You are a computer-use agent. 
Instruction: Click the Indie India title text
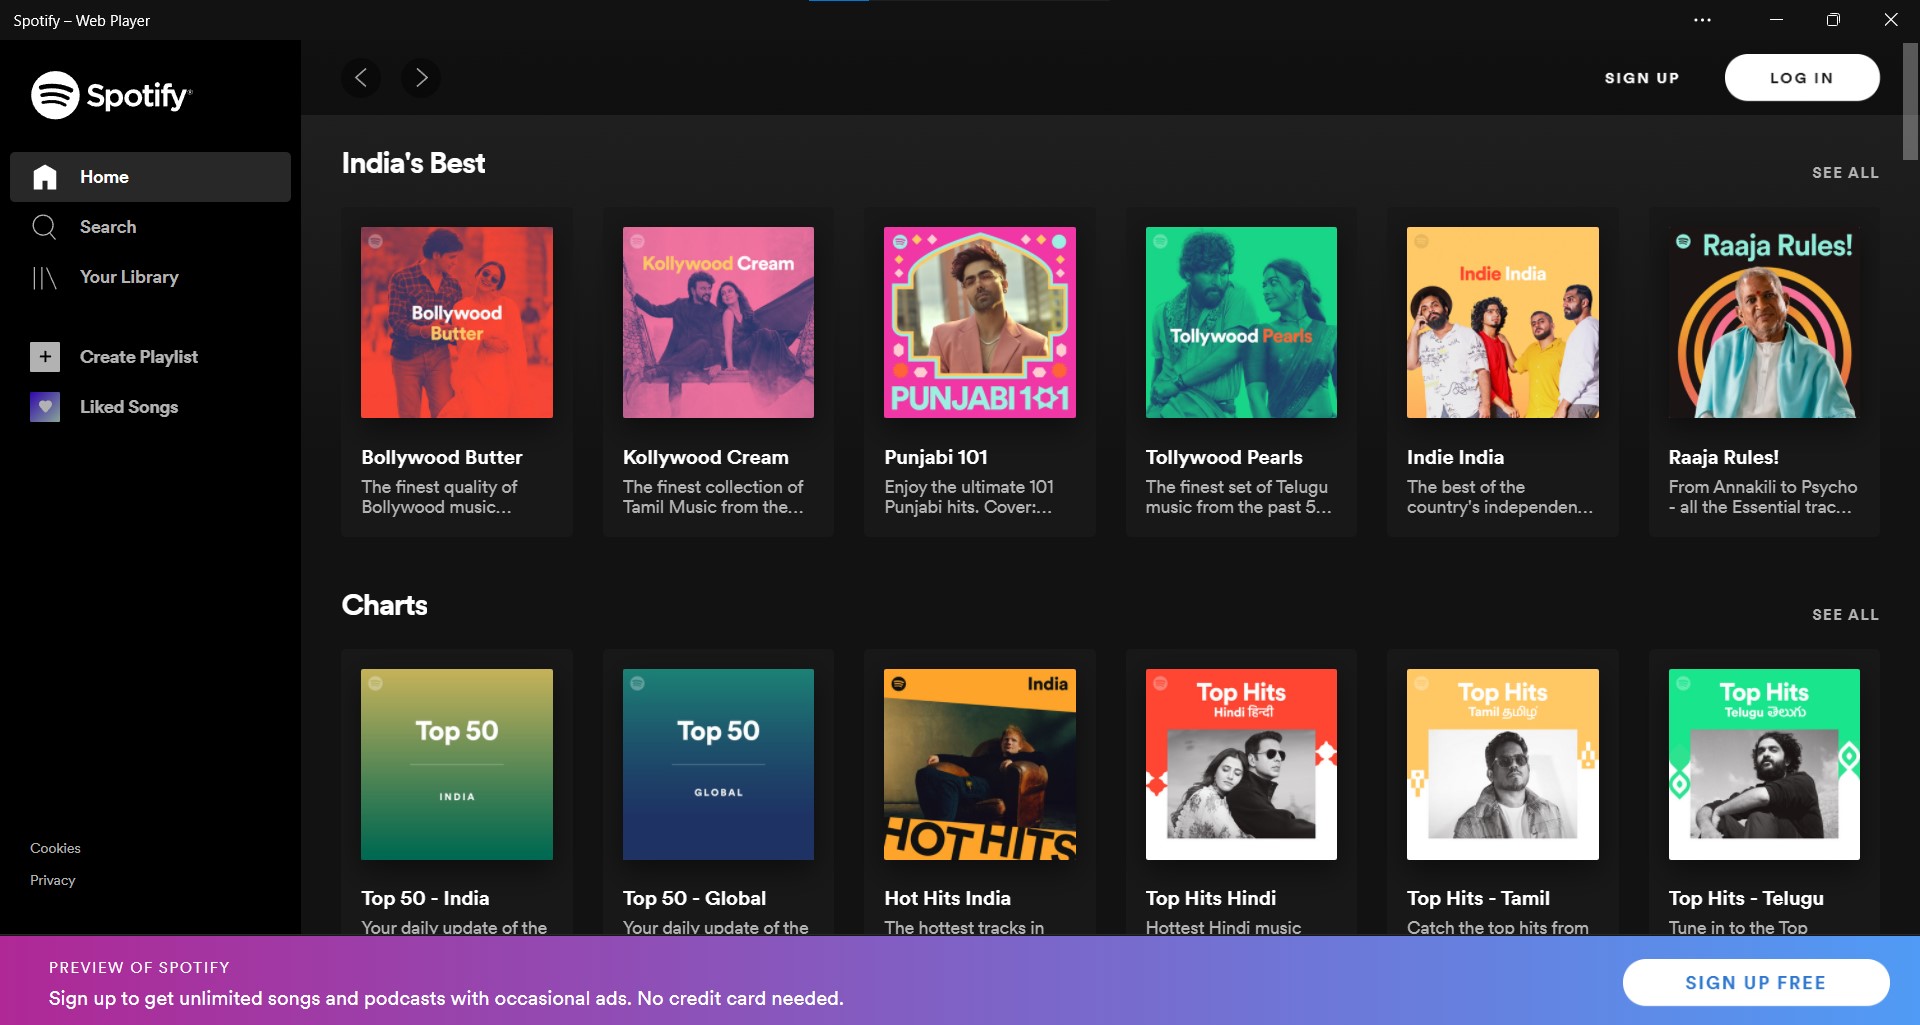pos(1455,457)
